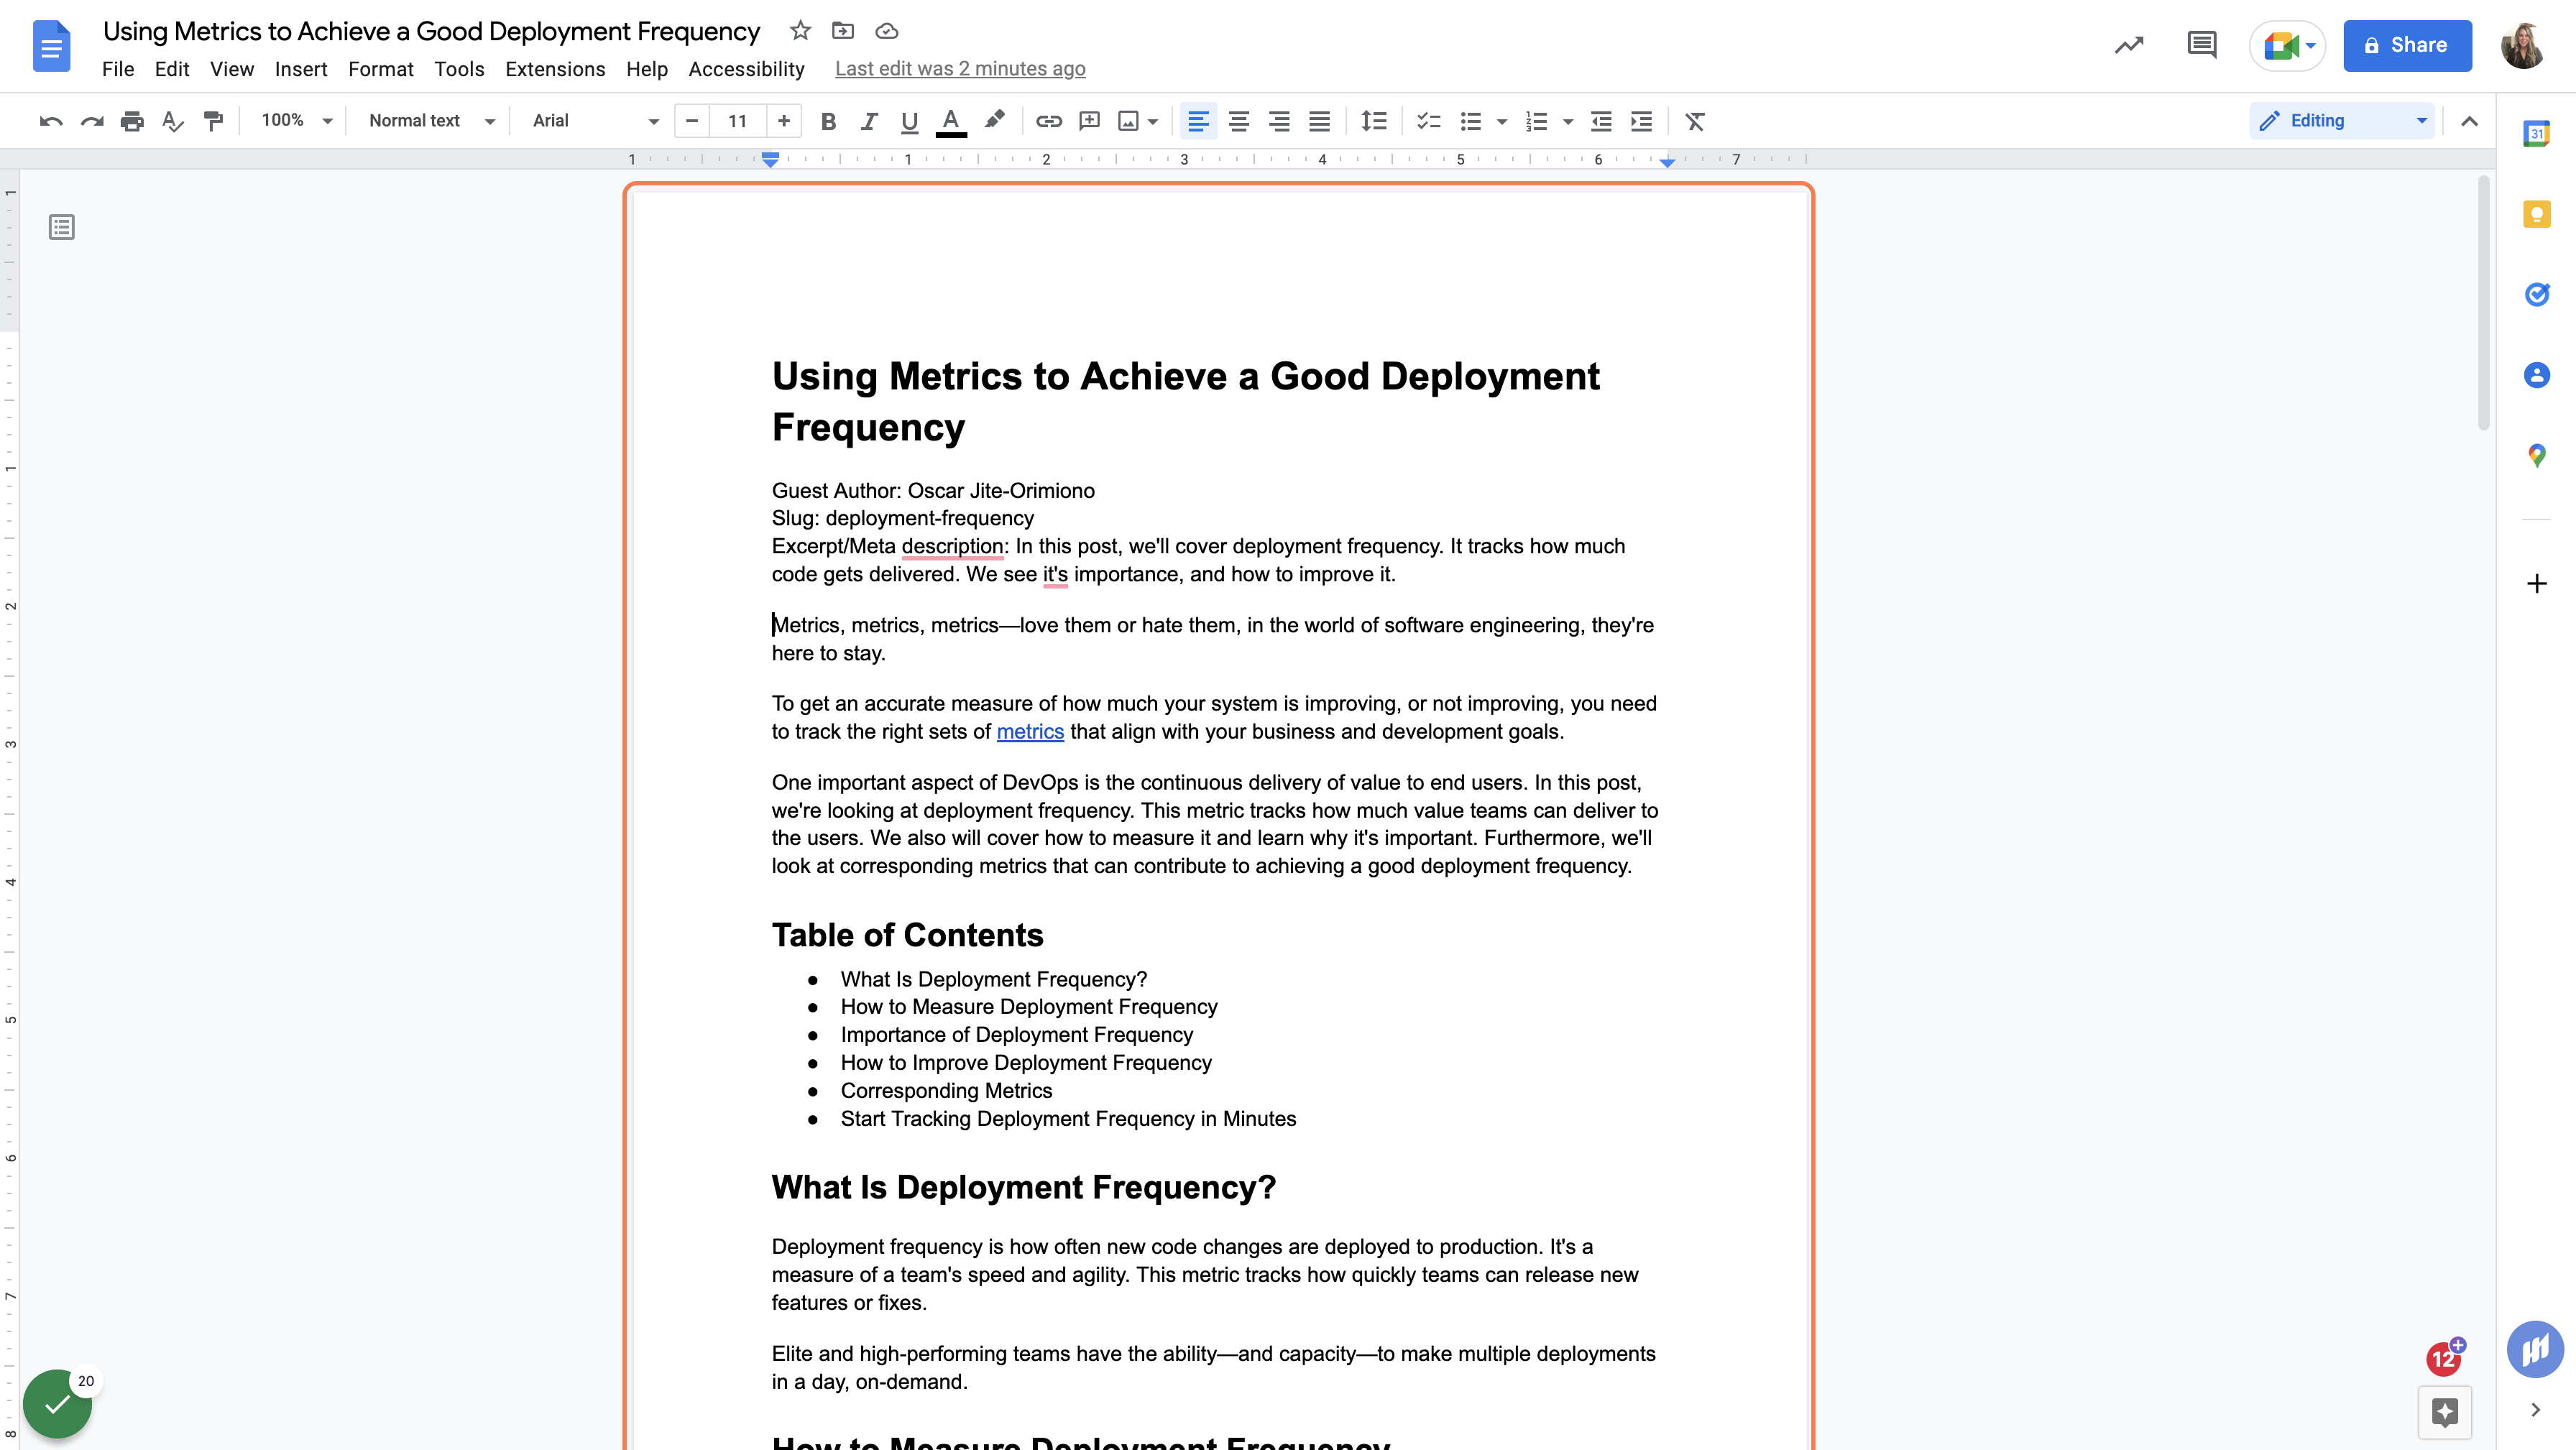Viewport: 2576px width, 1450px height.
Task: Open the Edit menu
Action: (x=172, y=69)
